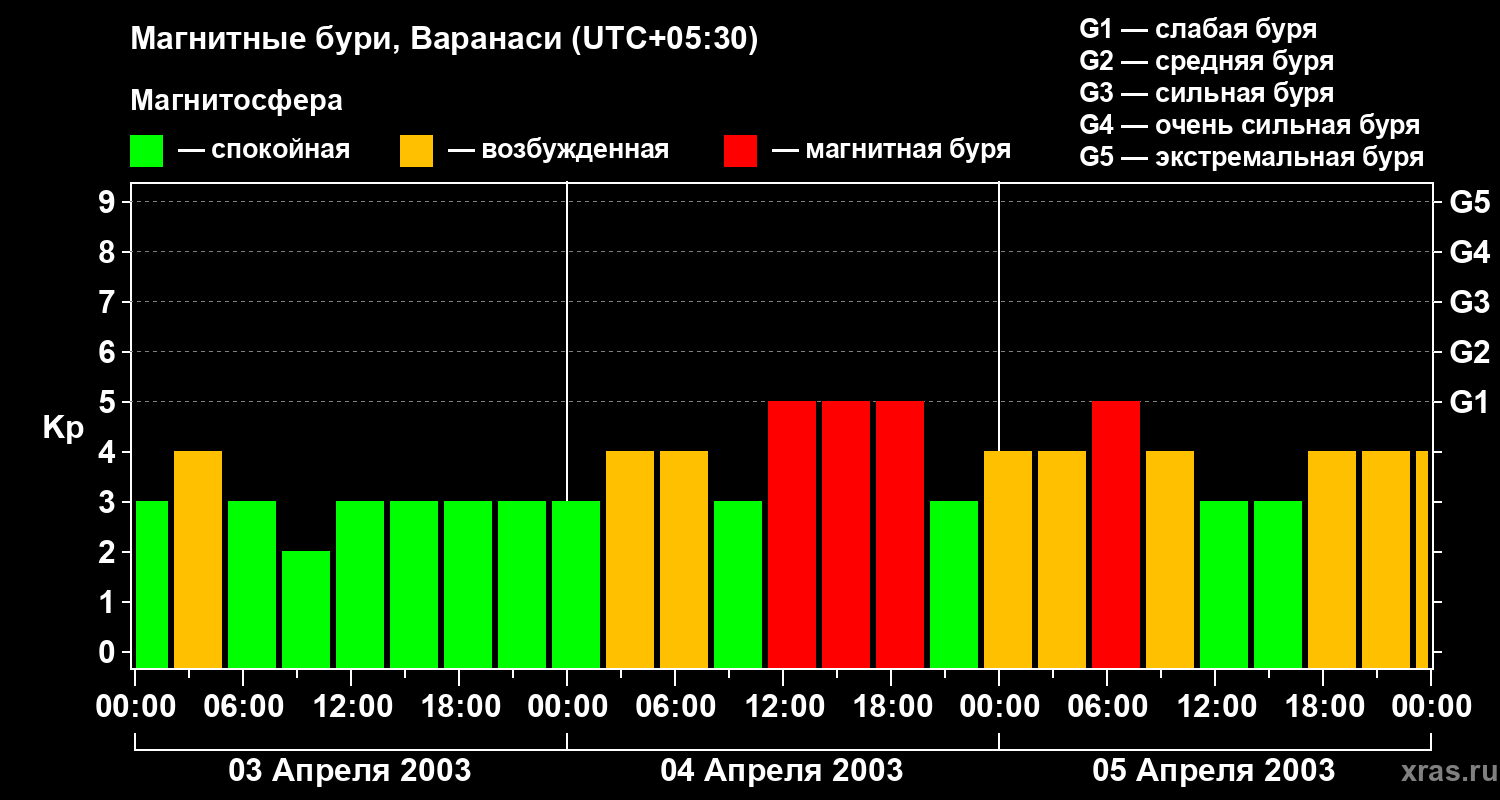Image resolution: width=1500 pixels, height=800 pixels.
Task: Click the '— спокойная' legend label
Action: pyautogui.click(x=264, y=150)
